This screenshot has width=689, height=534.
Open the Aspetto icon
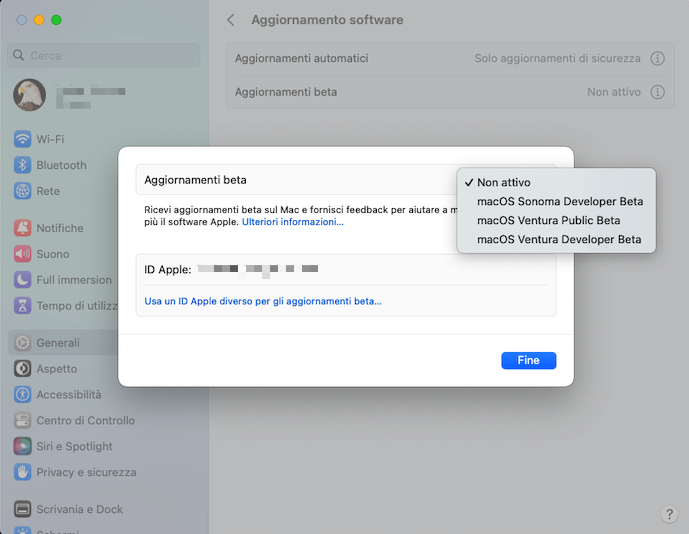(x=22, y=369)
